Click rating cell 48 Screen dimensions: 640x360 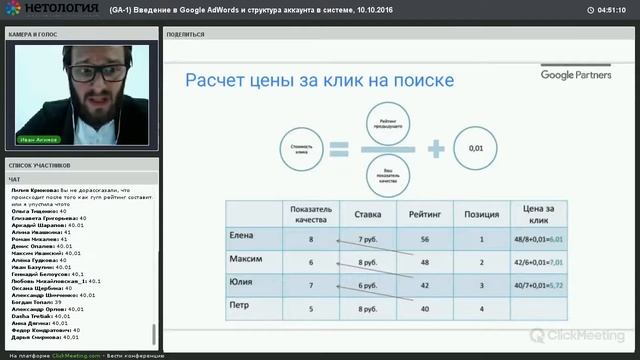(x=425, y=262)
